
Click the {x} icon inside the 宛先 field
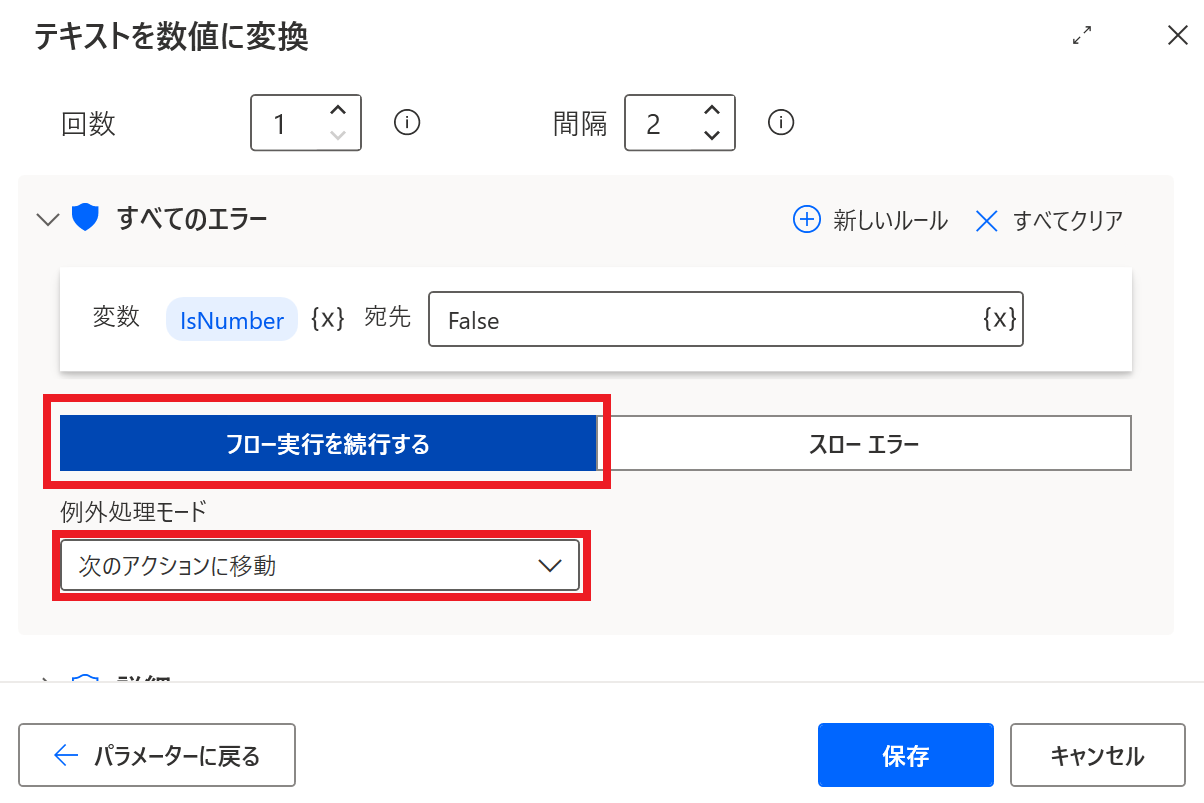[x=999, y=319]
